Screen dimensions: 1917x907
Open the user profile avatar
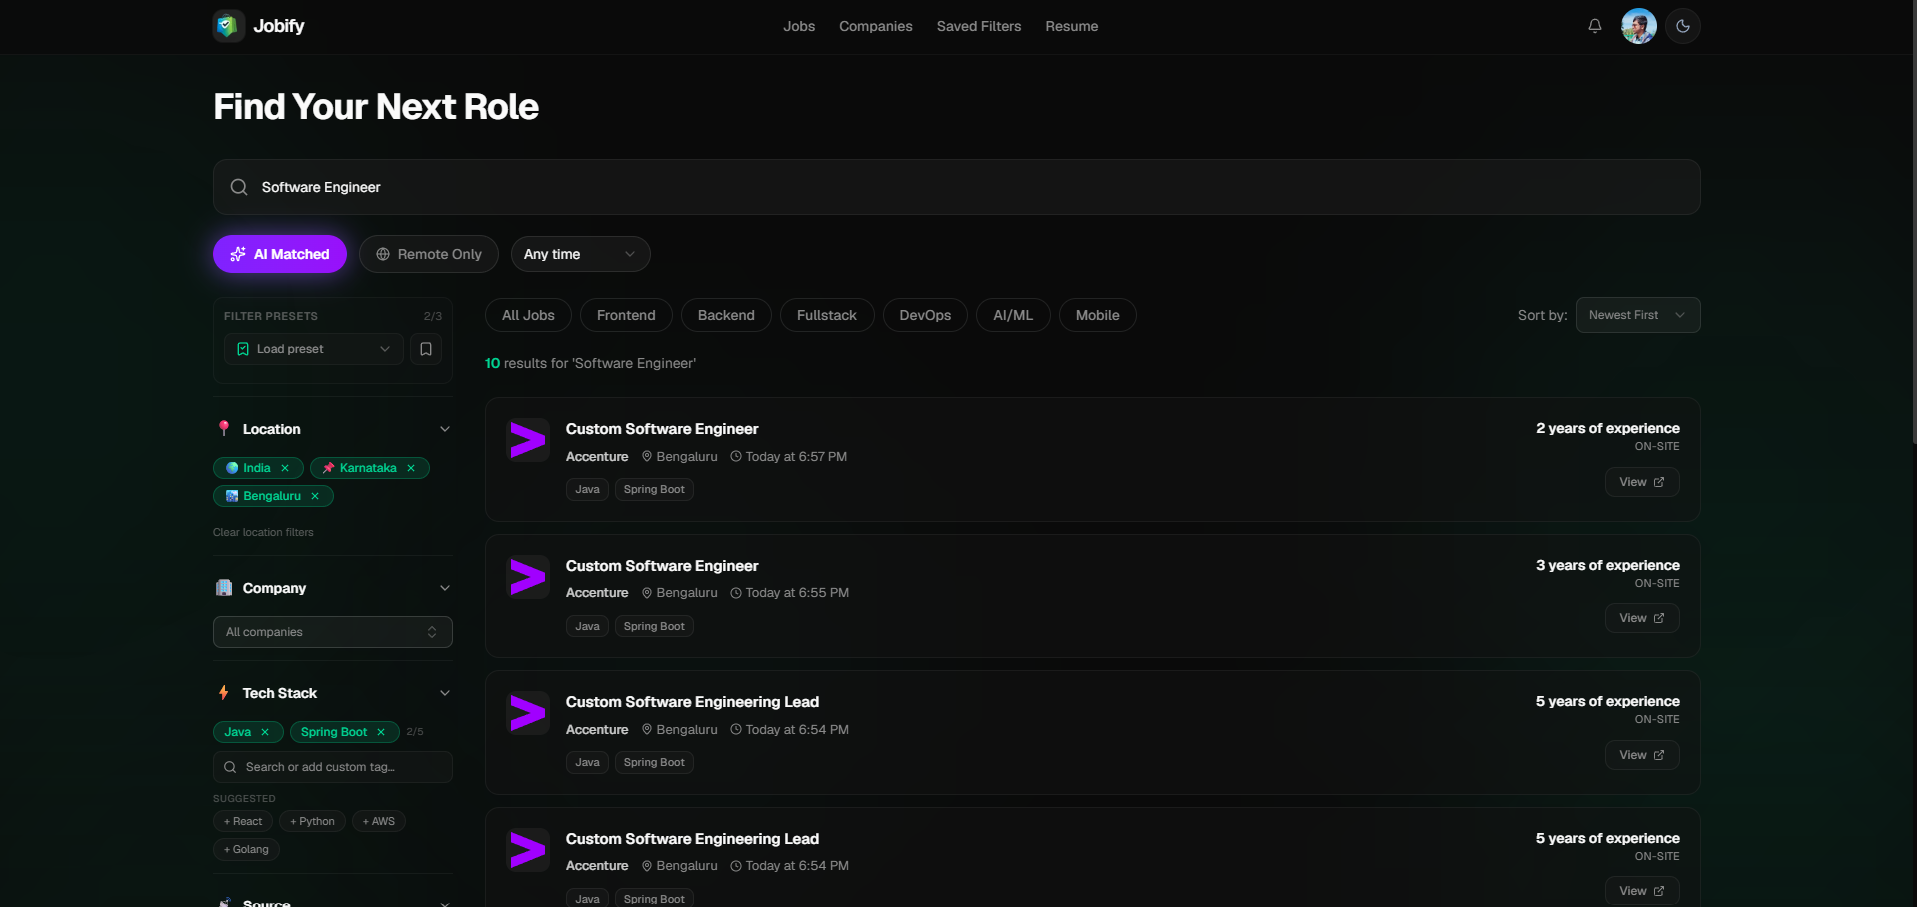point(1639,26)
